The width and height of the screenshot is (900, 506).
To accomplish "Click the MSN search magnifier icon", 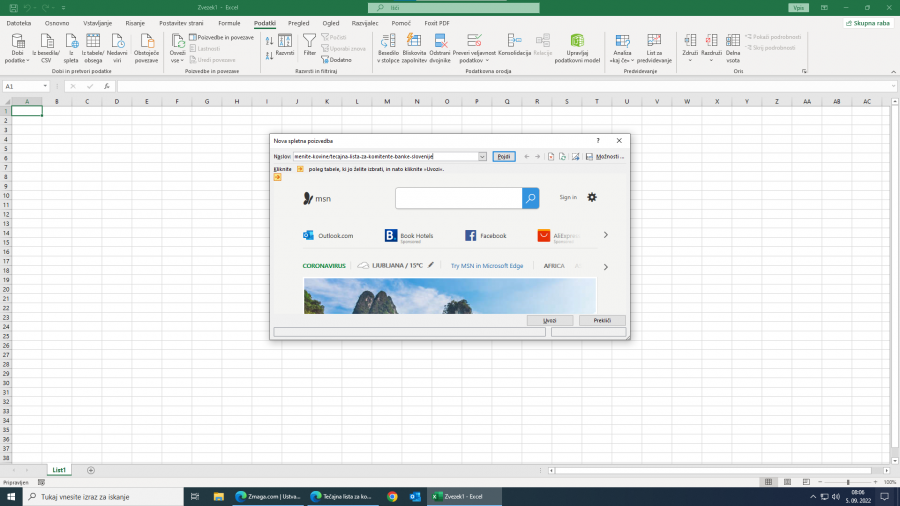I will pos(530,198).
